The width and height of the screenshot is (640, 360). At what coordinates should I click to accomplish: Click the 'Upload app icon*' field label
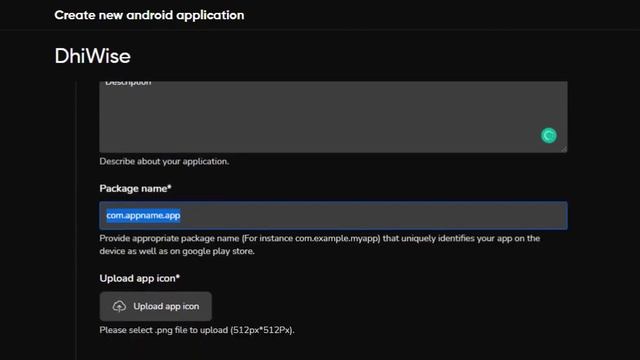(140, 278)
